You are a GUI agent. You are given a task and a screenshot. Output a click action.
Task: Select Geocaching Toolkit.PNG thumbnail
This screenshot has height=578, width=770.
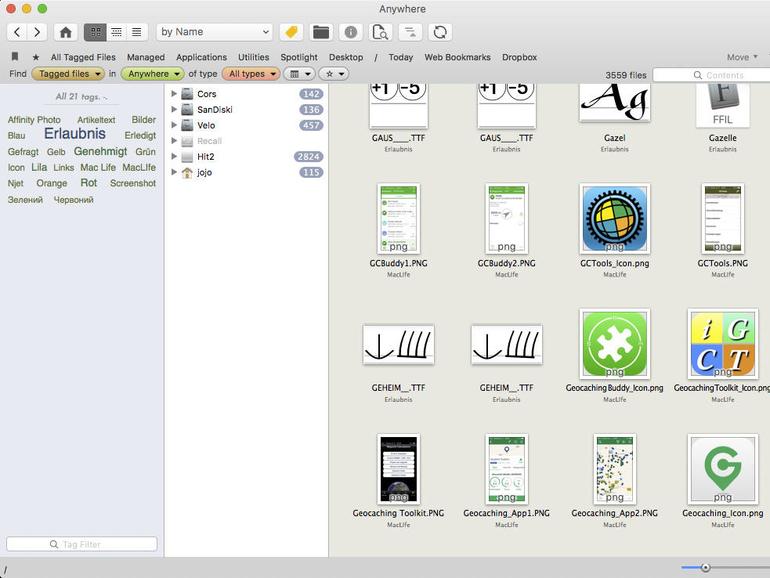398,469
